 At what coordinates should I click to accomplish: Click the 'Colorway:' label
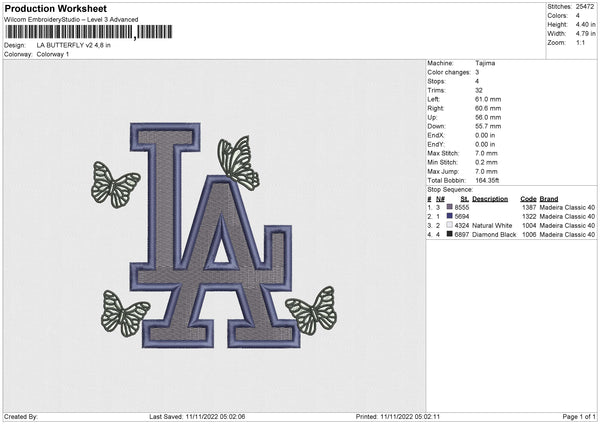click(x=18, y=54)
